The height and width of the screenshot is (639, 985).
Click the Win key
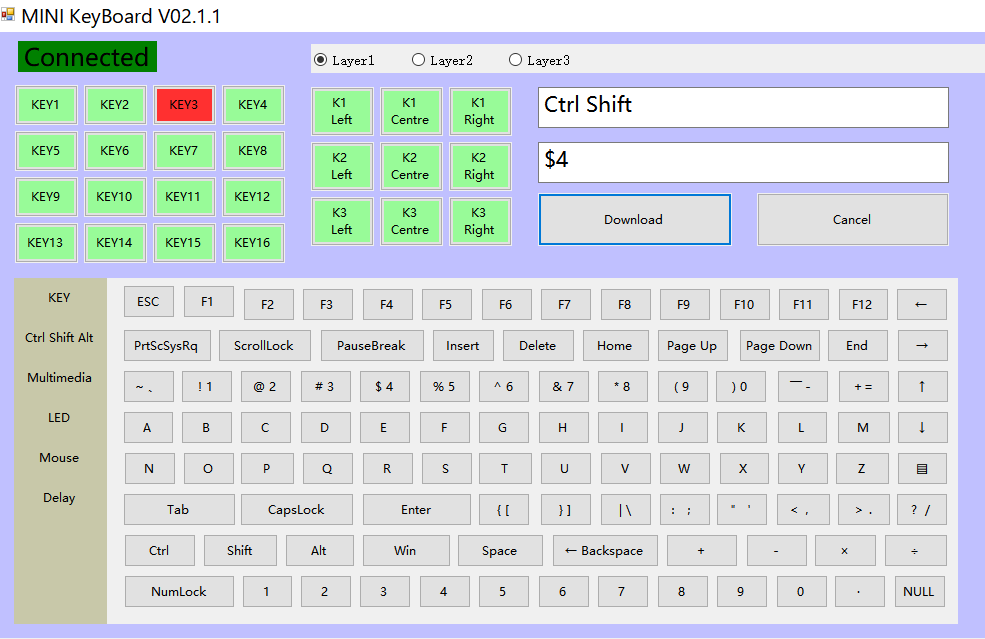click(406, 551)
